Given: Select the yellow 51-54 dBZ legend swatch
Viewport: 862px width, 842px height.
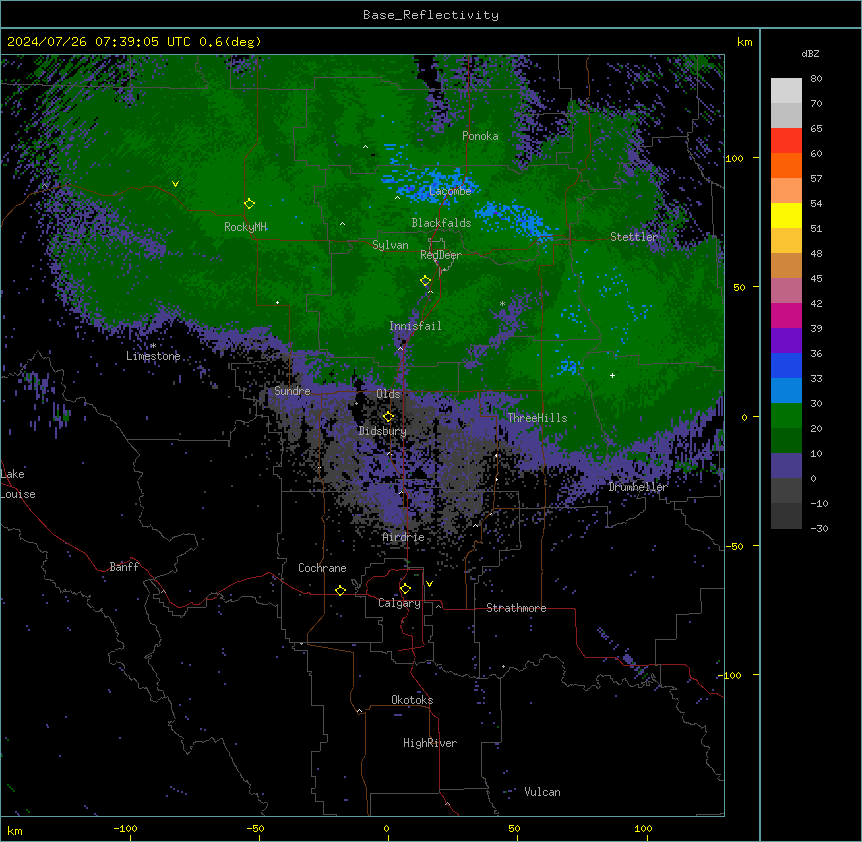Looking at the screenshot, I should (x=786, y=215).
